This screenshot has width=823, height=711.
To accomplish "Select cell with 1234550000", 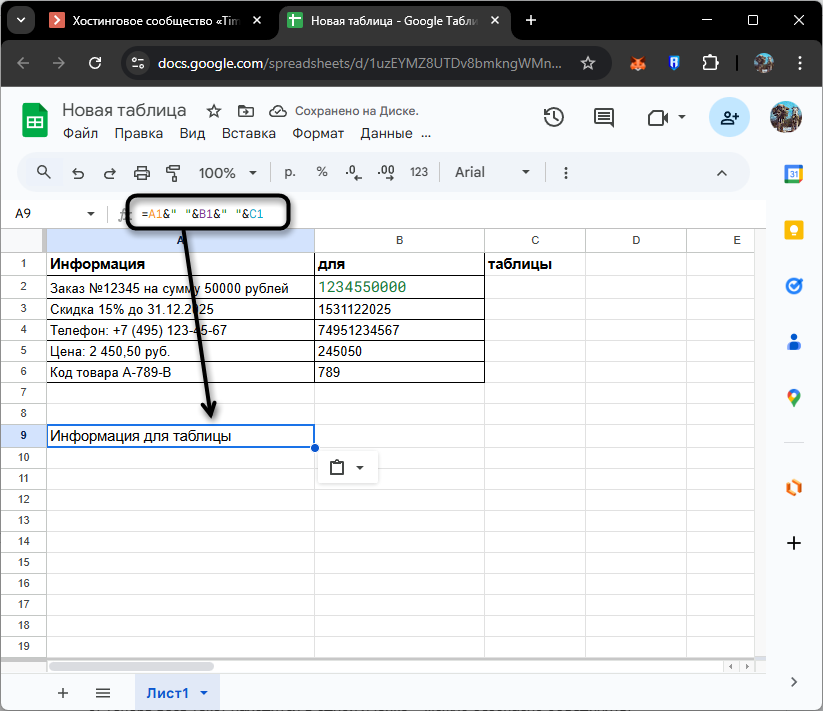I will [x=399, y=287].
